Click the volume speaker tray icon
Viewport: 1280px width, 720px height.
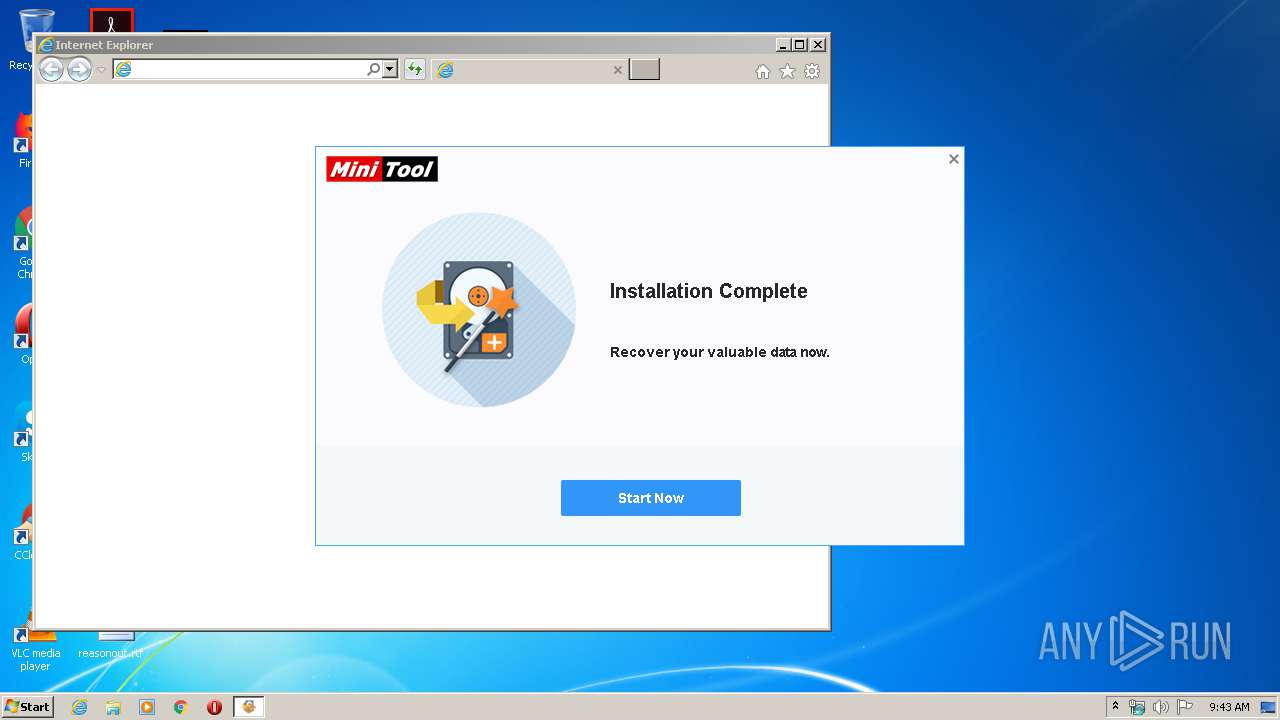pyautogui.click(x=1161, y=707)
